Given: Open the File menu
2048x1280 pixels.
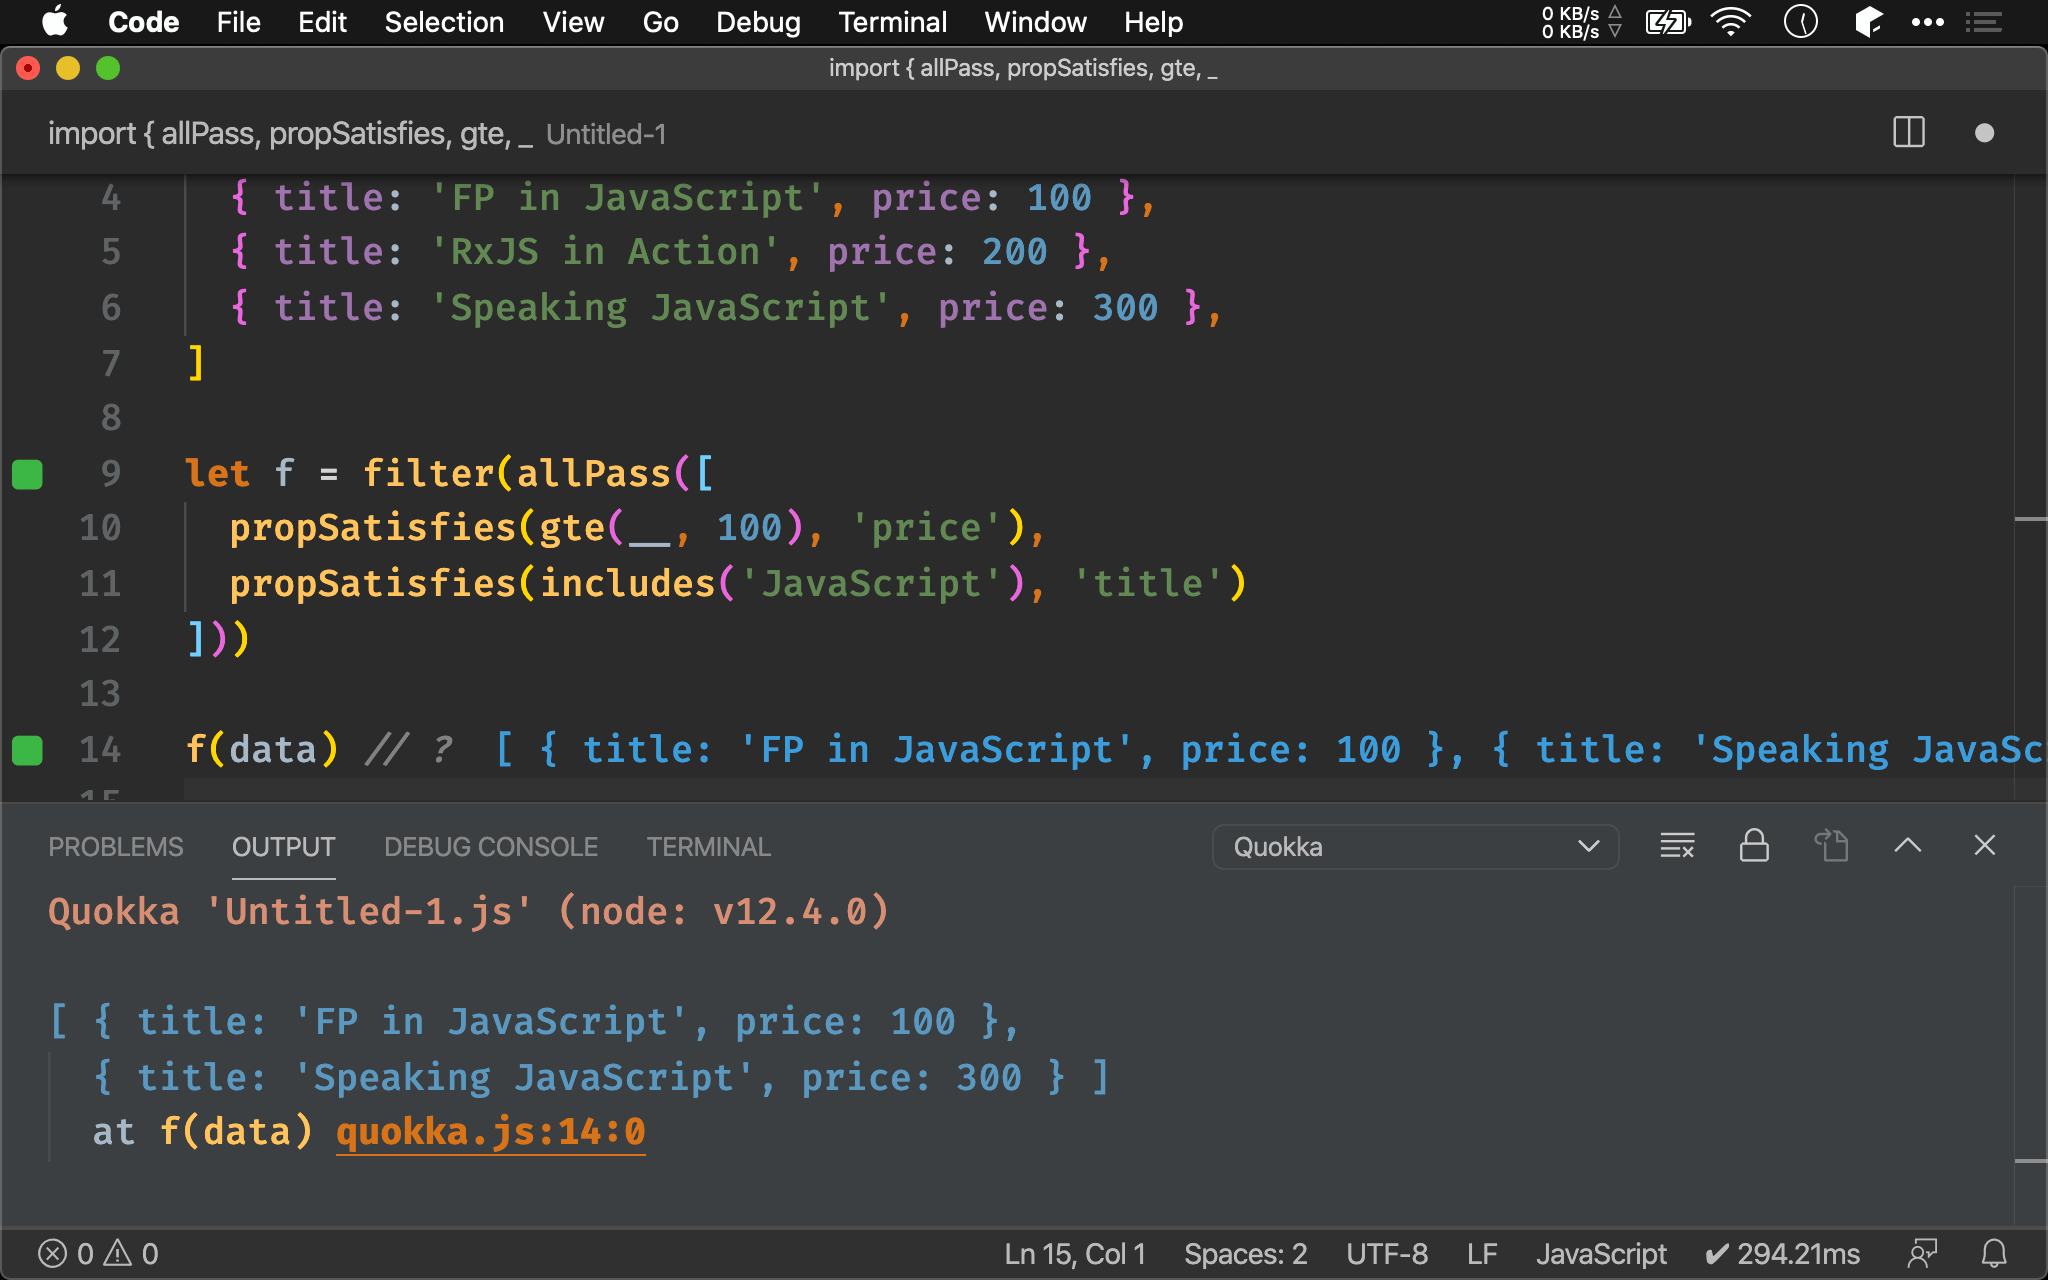Looking at the screenshot, I should pyautogui.click(x=238, y=22).
